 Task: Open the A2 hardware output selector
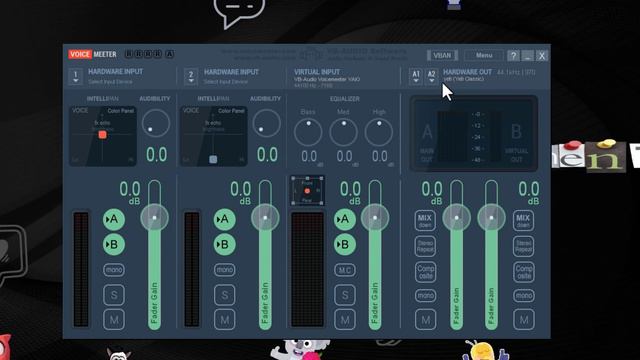(x=431, y=76)
